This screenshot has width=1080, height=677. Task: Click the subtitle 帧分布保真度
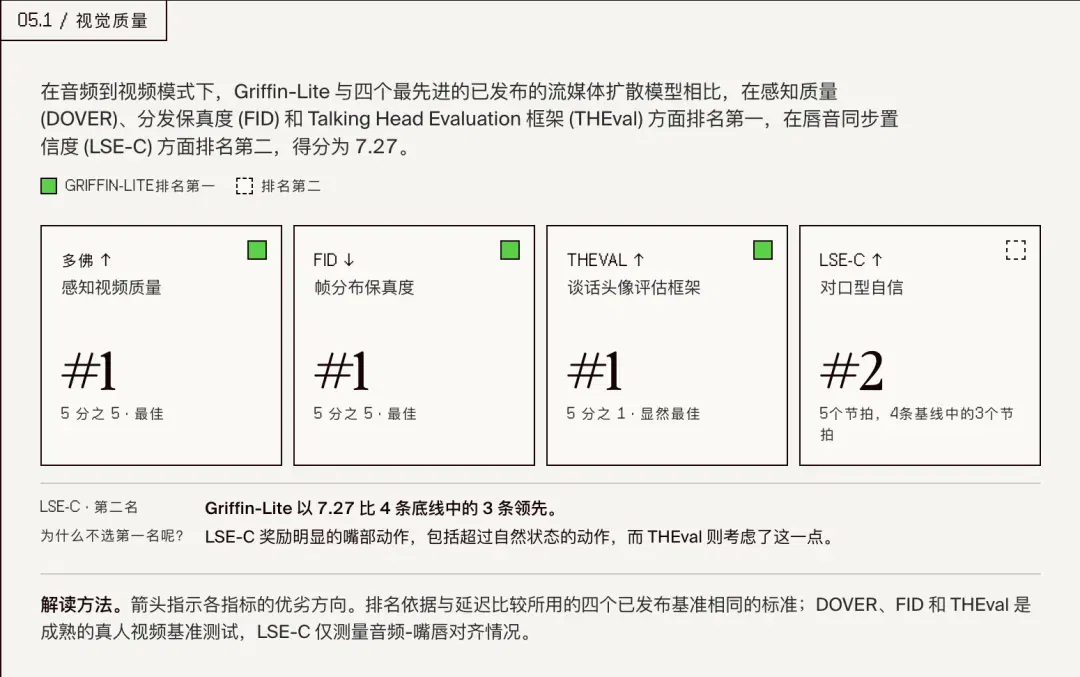pyautogui.click(x=364, y=287)
